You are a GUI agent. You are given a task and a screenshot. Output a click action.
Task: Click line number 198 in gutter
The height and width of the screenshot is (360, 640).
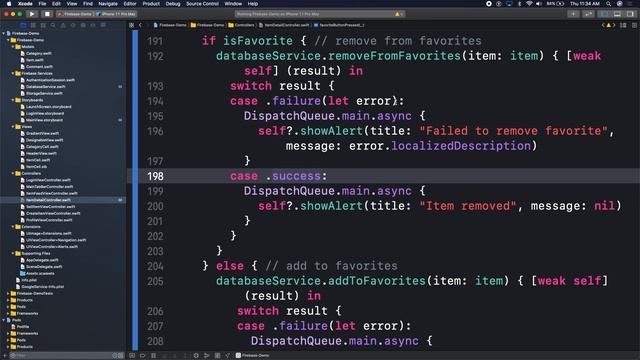point(155,176)
